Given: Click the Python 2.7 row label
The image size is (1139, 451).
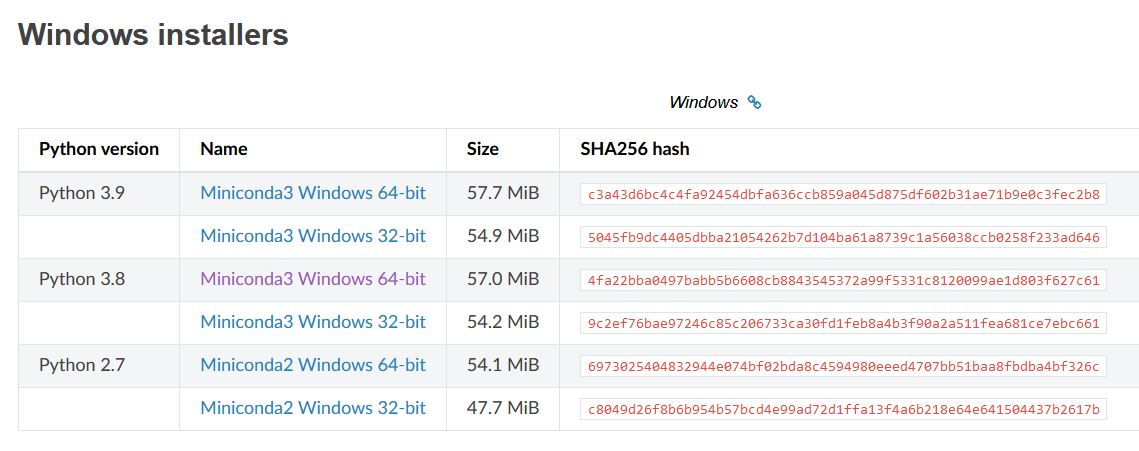Looking at the screenshot, I should coord(82,365).
